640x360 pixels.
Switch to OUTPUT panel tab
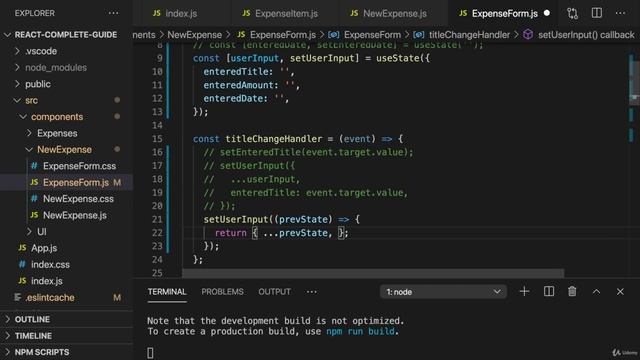(275, 292)
